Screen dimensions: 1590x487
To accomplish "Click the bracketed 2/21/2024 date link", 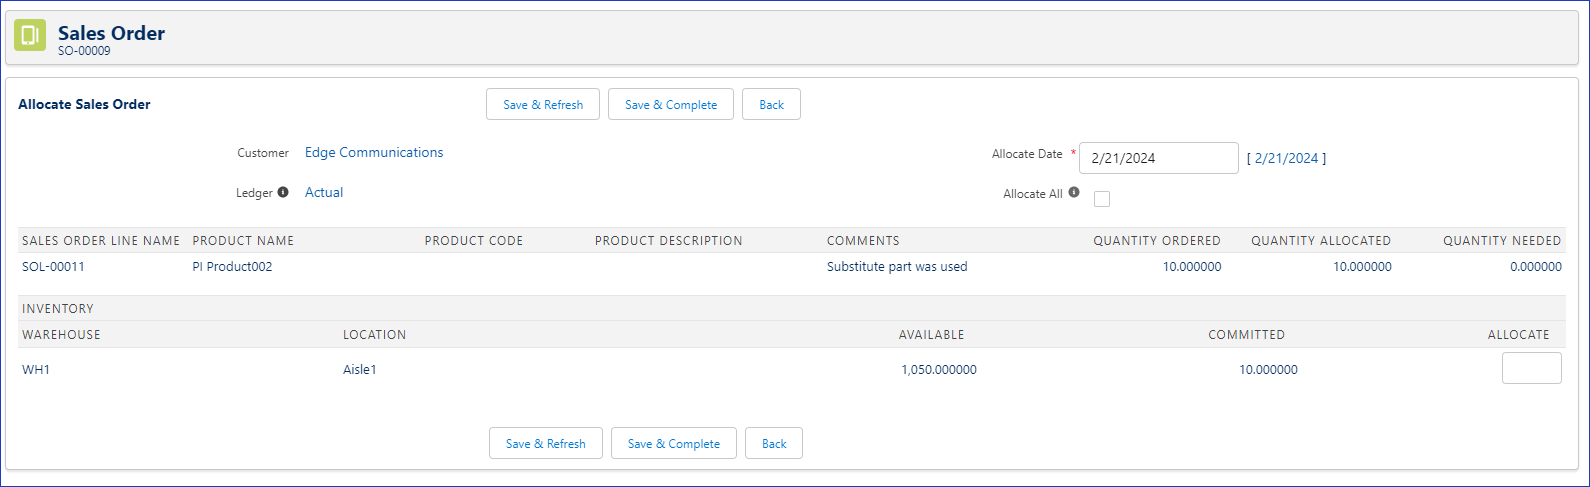I will pyautogui.click(x=1286, y=158).
